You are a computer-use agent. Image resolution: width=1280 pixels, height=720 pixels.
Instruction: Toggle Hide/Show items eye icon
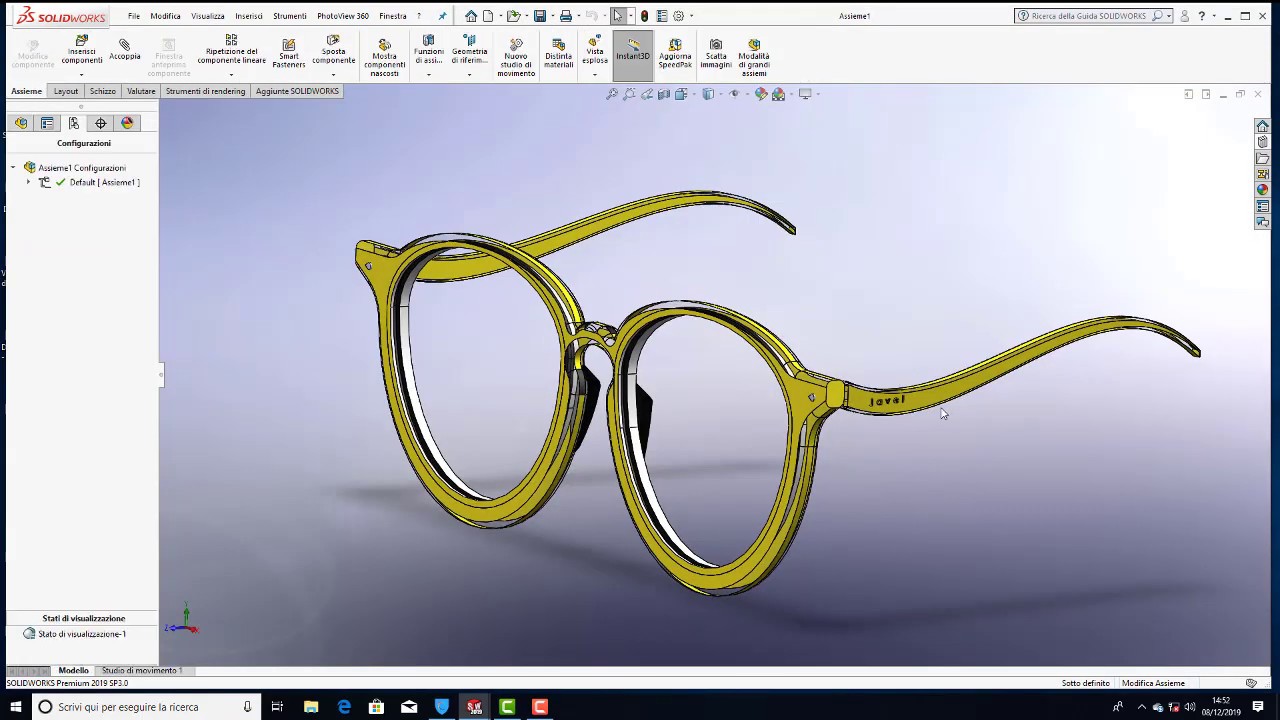(x=734, y=94)
